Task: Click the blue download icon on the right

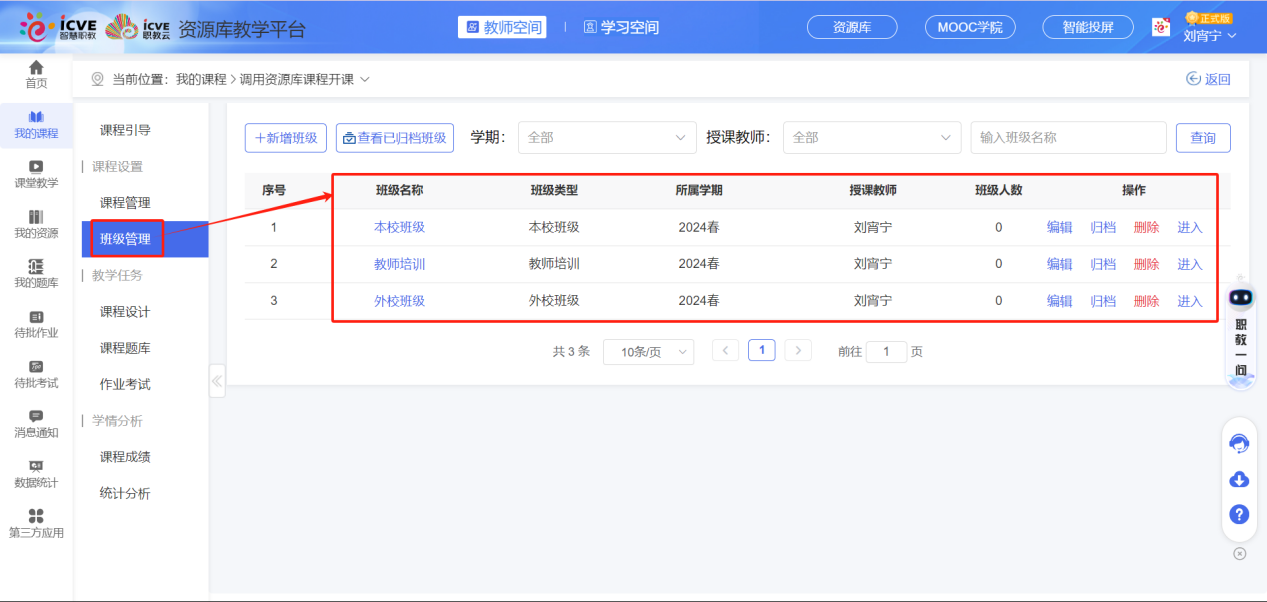Action: point(1239,479)
